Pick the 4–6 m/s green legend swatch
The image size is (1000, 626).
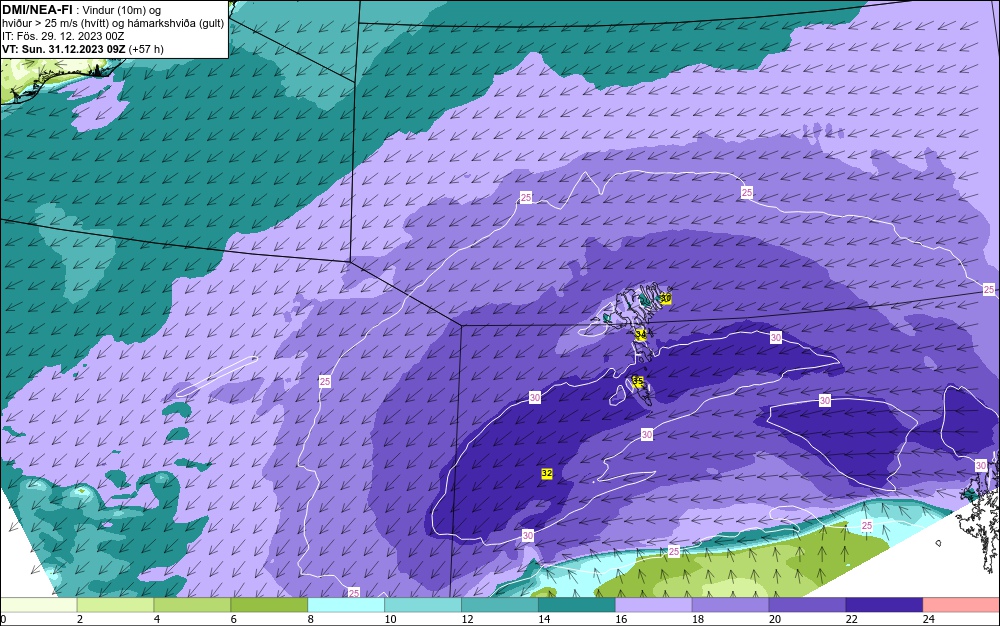pyautogui.click(x=192, y=605)
